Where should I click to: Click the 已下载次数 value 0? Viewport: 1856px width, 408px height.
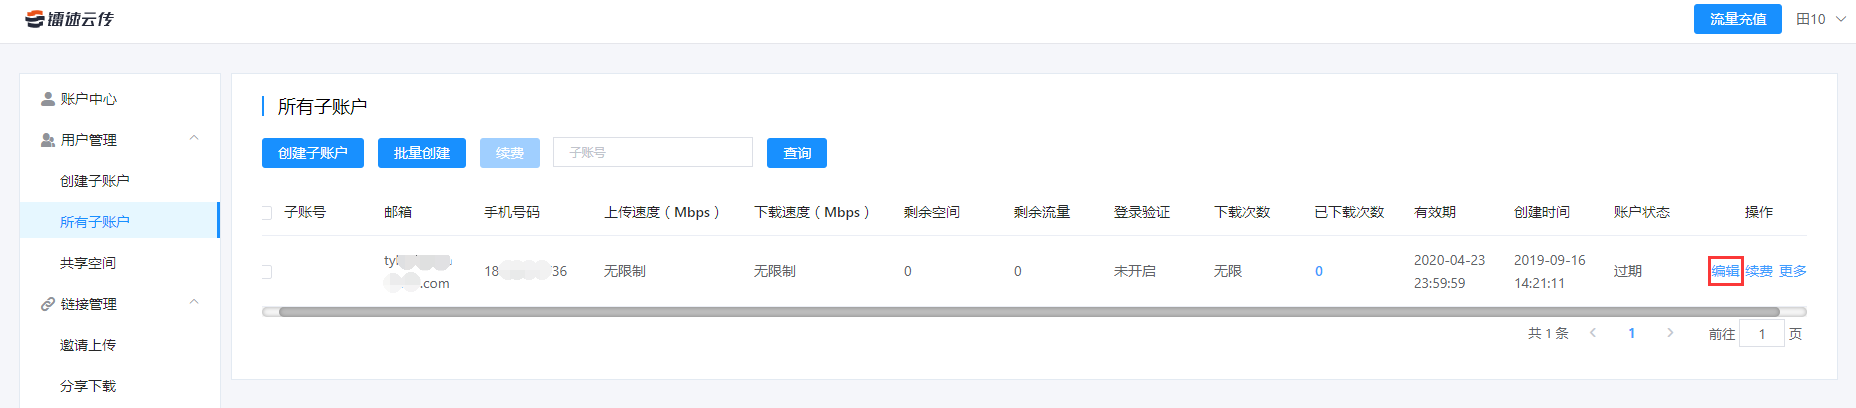(x=1319, y=271)
